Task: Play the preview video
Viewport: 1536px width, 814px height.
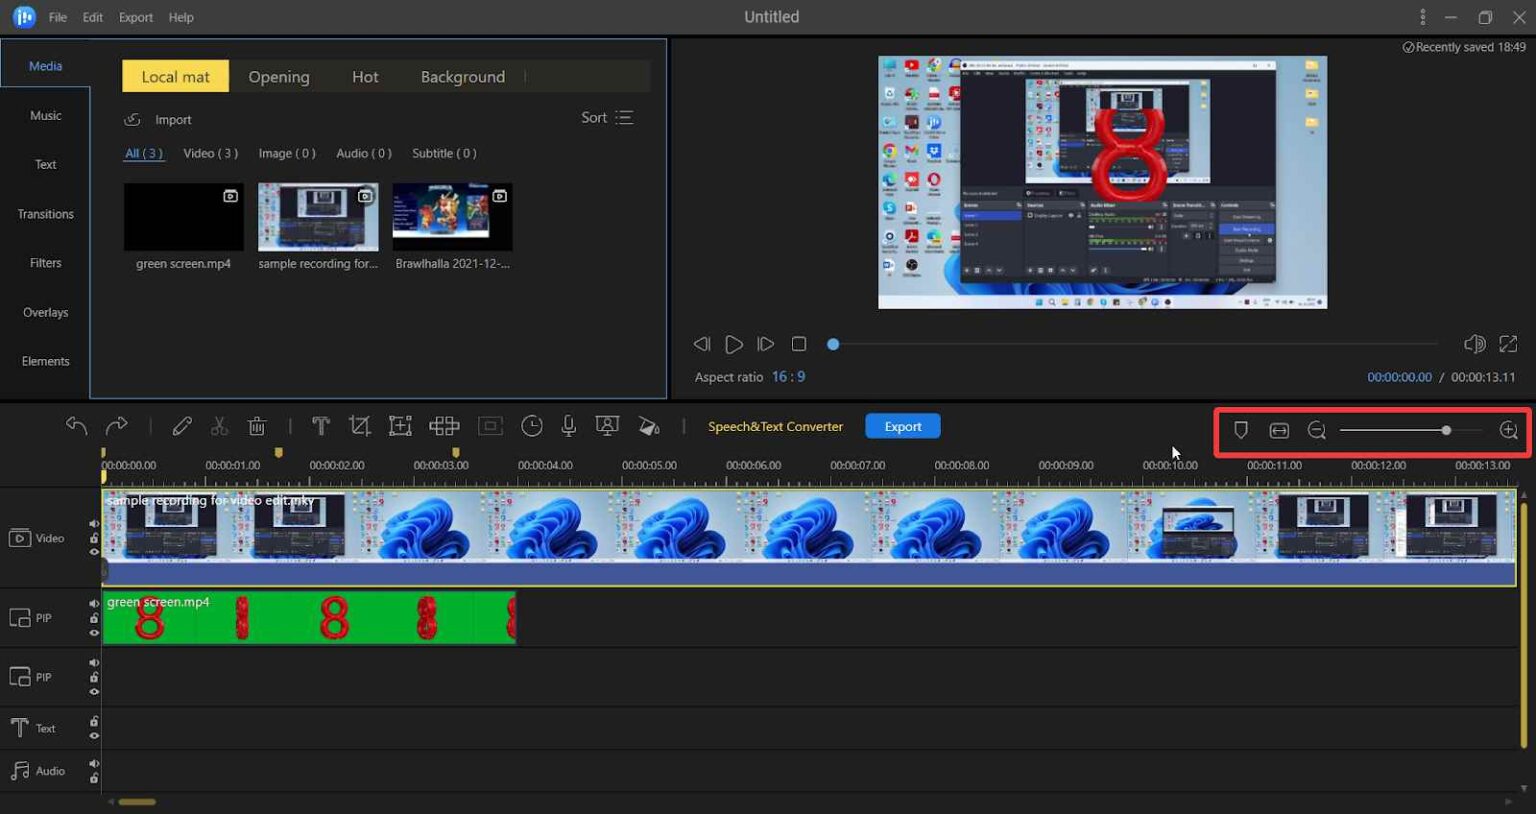Action: pyautogui.click(x=734, y=344)
